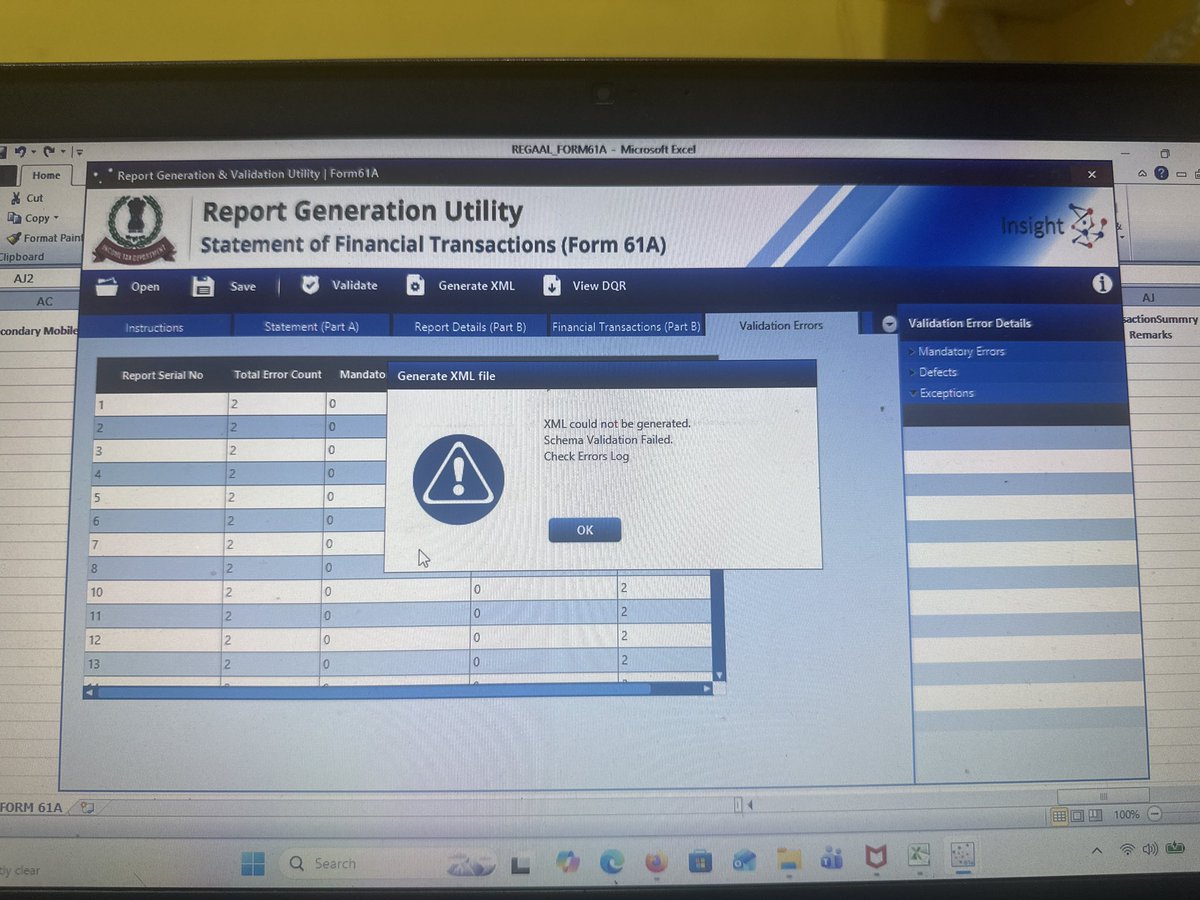
Task: Click the Wi-Fi icon in system tray
Action: 1127,848
